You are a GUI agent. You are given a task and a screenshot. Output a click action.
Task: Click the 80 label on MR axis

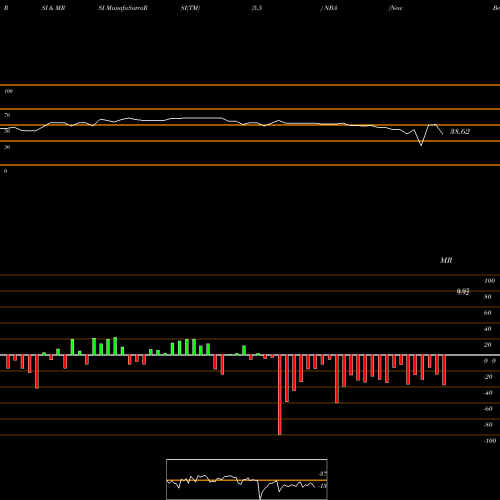[x=488, y=297]
